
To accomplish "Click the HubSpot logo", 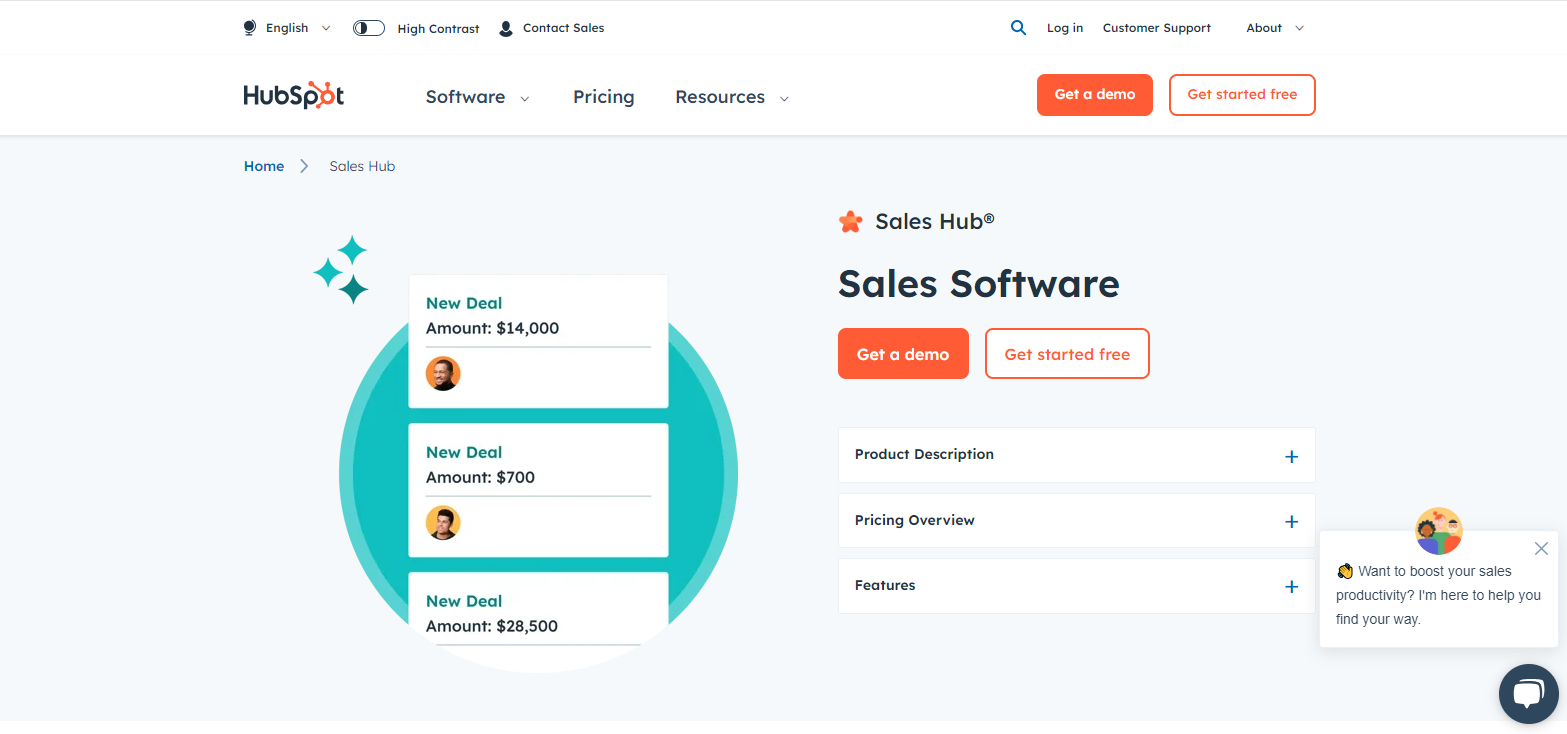I will (x=294, y=95).
